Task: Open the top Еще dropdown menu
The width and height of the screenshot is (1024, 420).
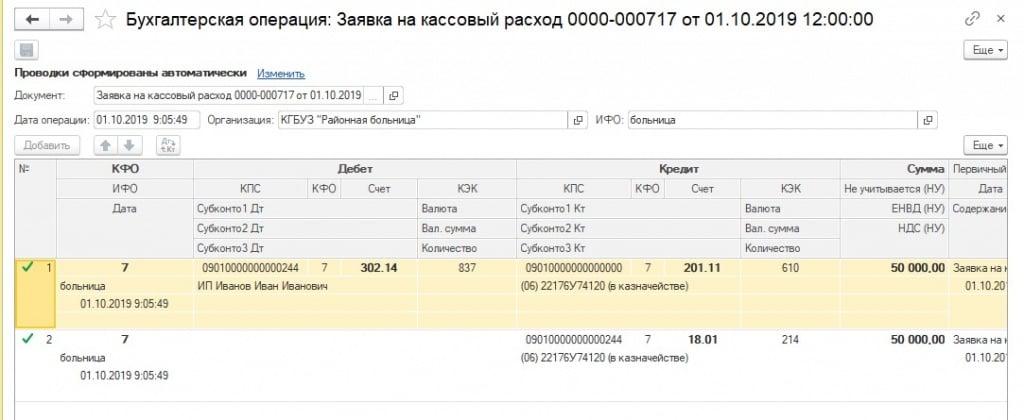Action: [x=984, y=50]
